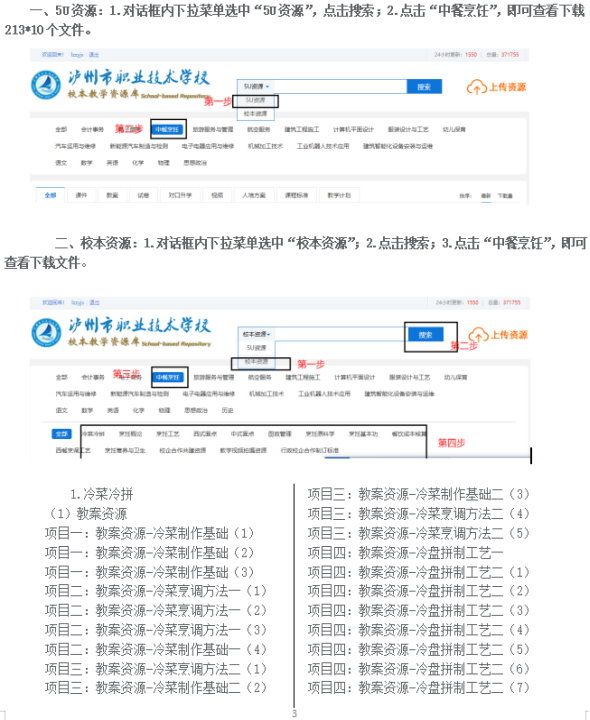Switch to the 视频 tab
This screenshot has width=590, height=720.
(x=217, y=195)
